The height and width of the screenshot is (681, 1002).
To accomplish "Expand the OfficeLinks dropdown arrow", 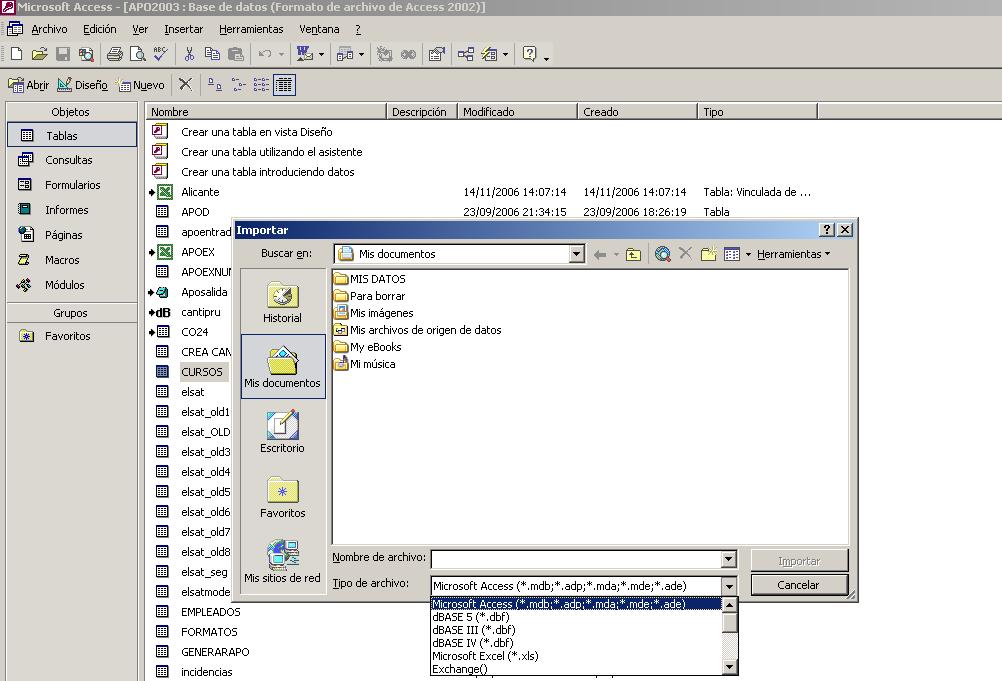I will 321,54.
